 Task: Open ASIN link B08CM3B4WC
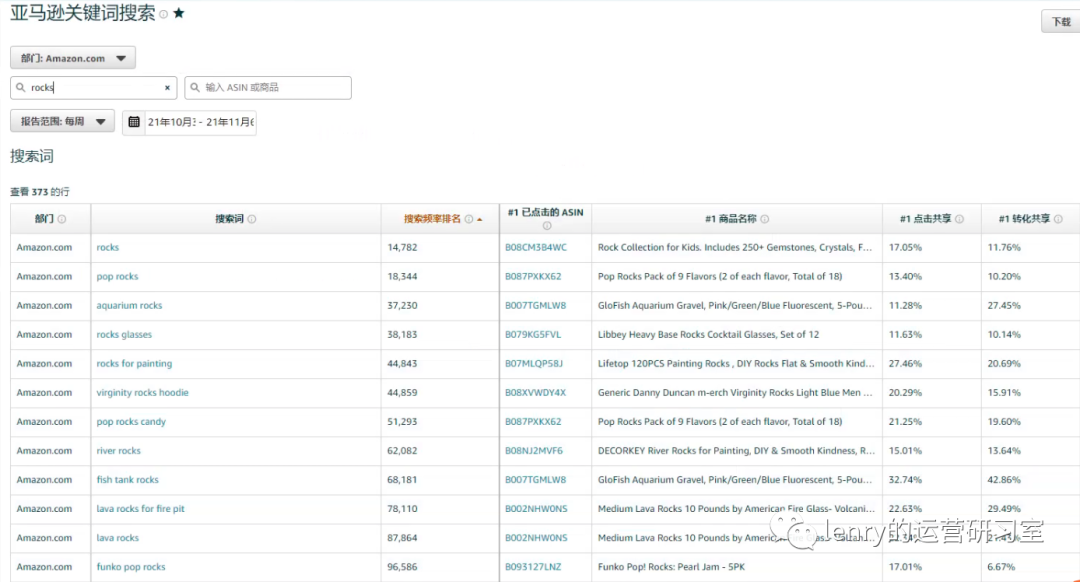pyautogui.click(x=536, y=247)
